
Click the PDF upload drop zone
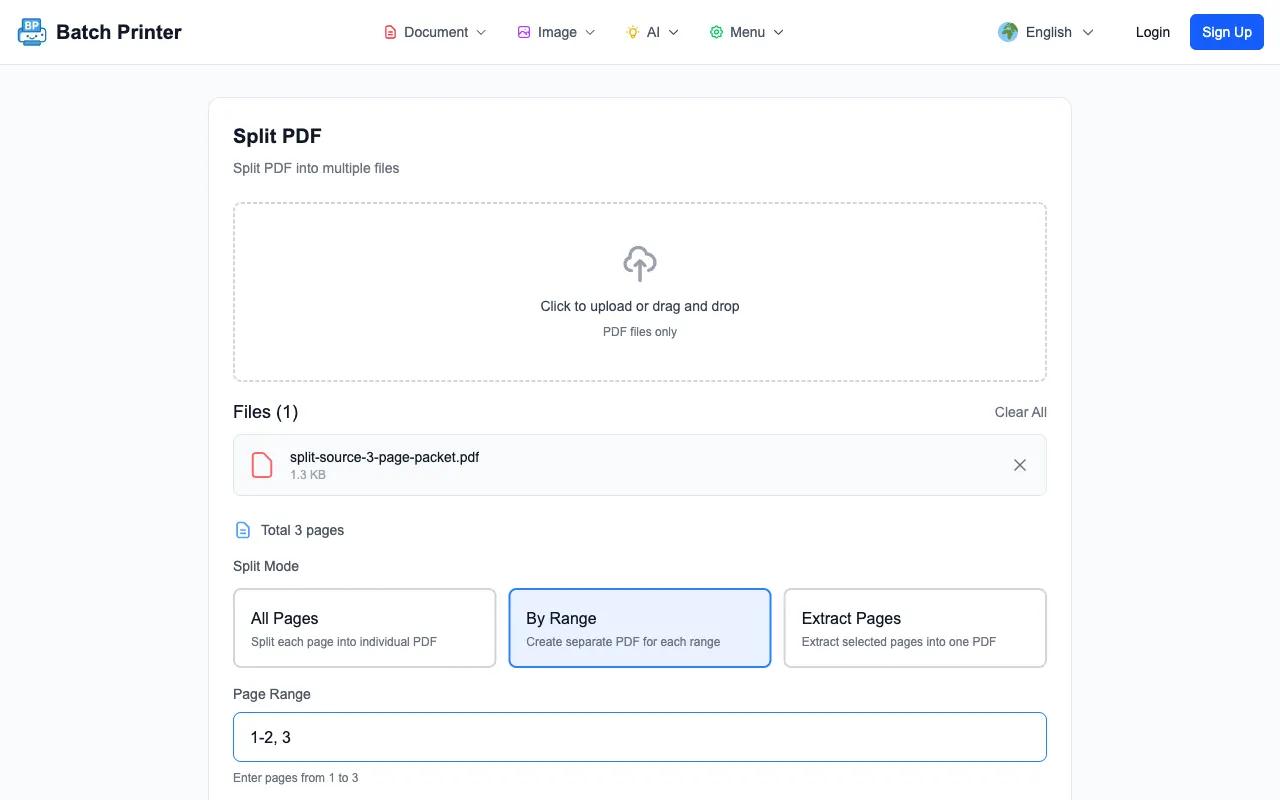(x=640, y=292)
